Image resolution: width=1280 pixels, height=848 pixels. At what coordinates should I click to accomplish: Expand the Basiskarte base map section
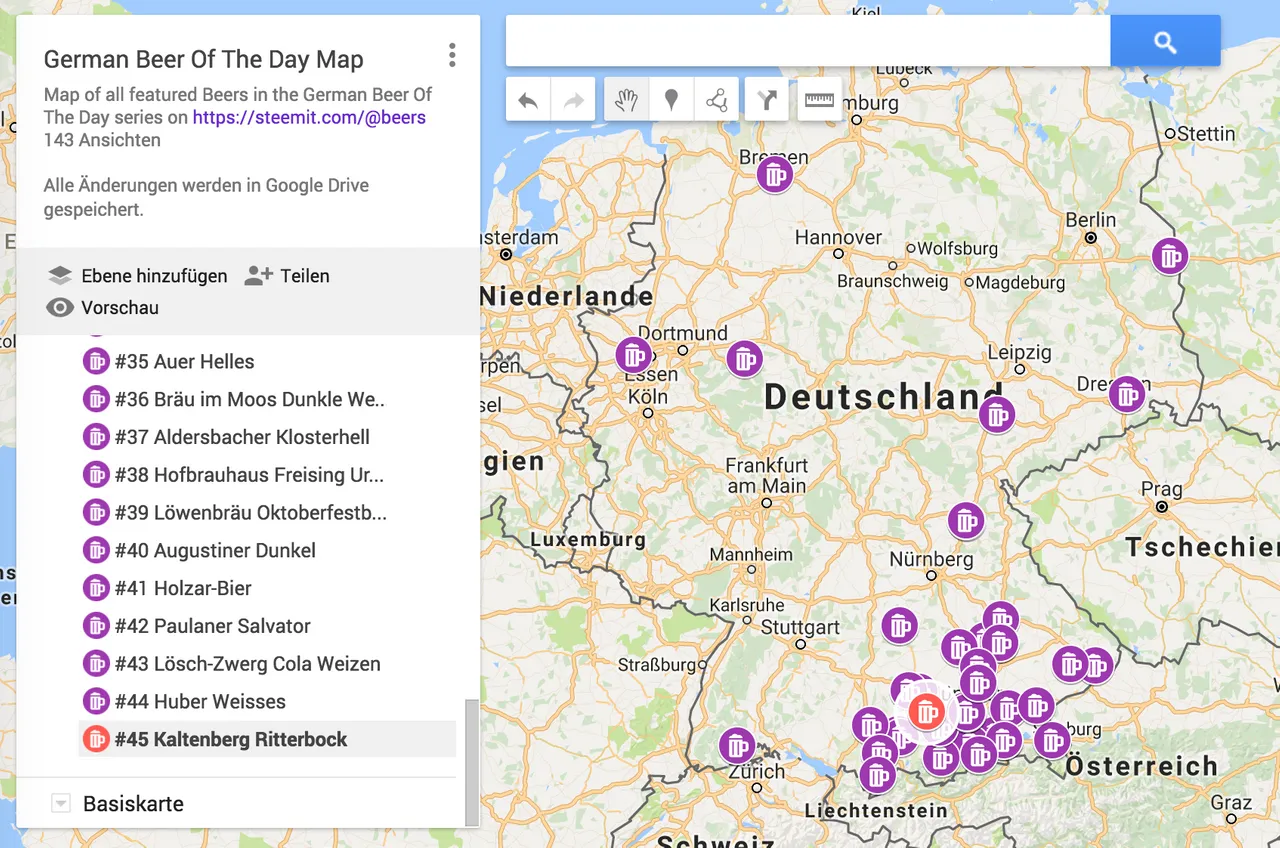point(61,804)
